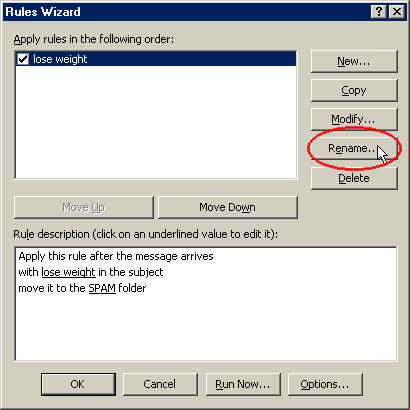Click the question mark help icon

click(x=379, y=12)
